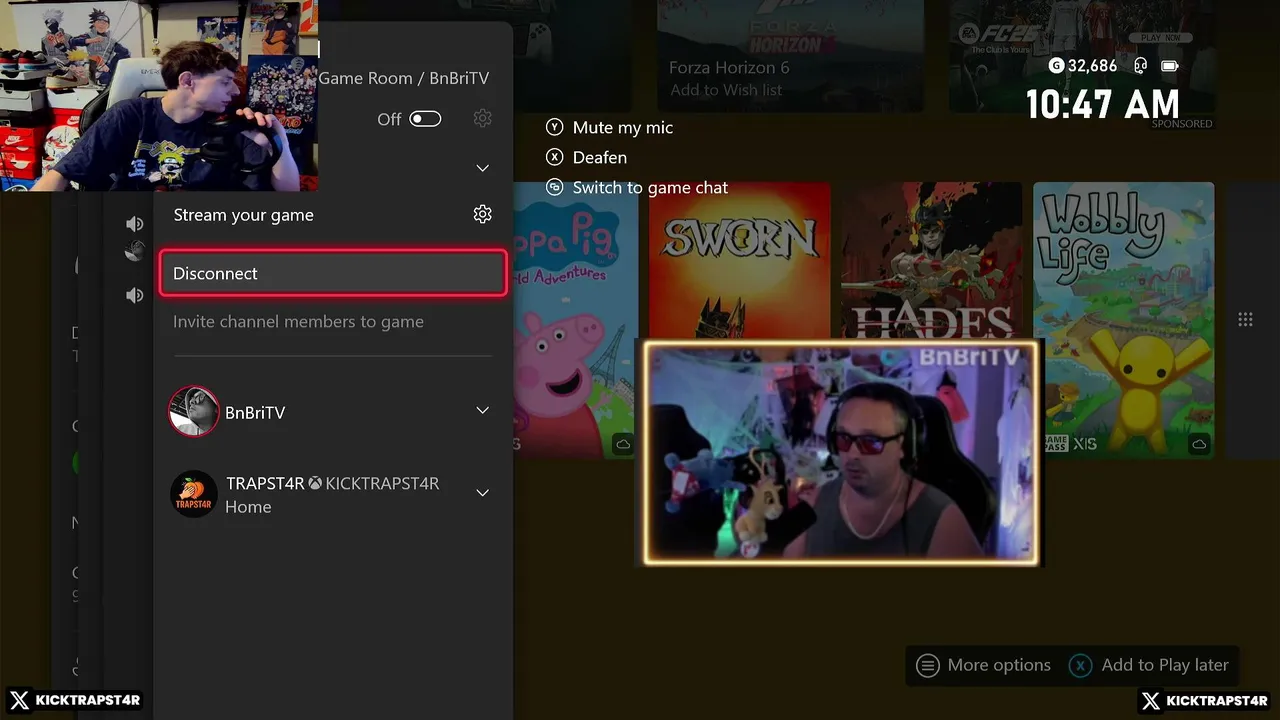Select TRAPST4R KICKTRAPST4R member row text
This screenshot has width=1280, height=720.
pyautogui.click(x=332, y=484)
